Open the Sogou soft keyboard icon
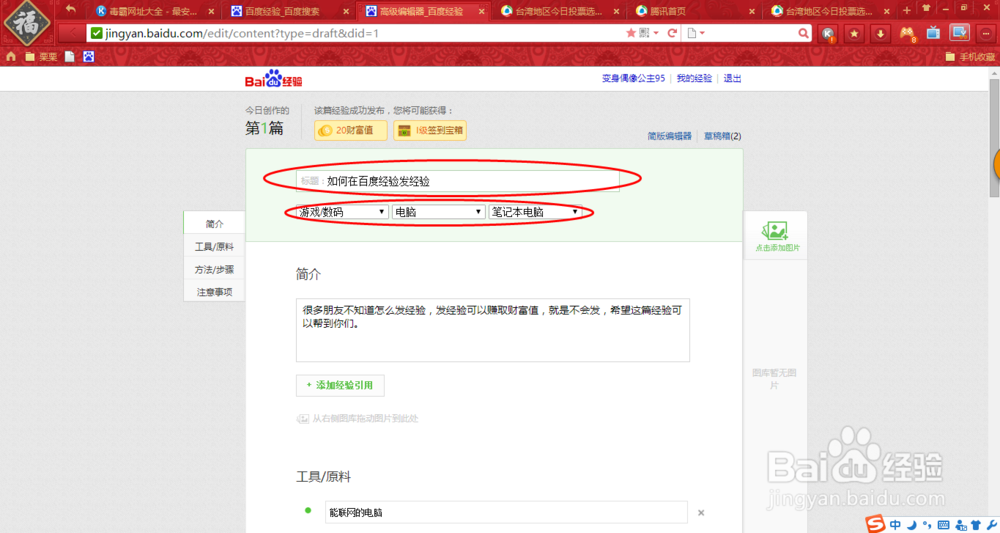Image resolution: width=1000 pixels, height=533 pixels. coord(943,525)
